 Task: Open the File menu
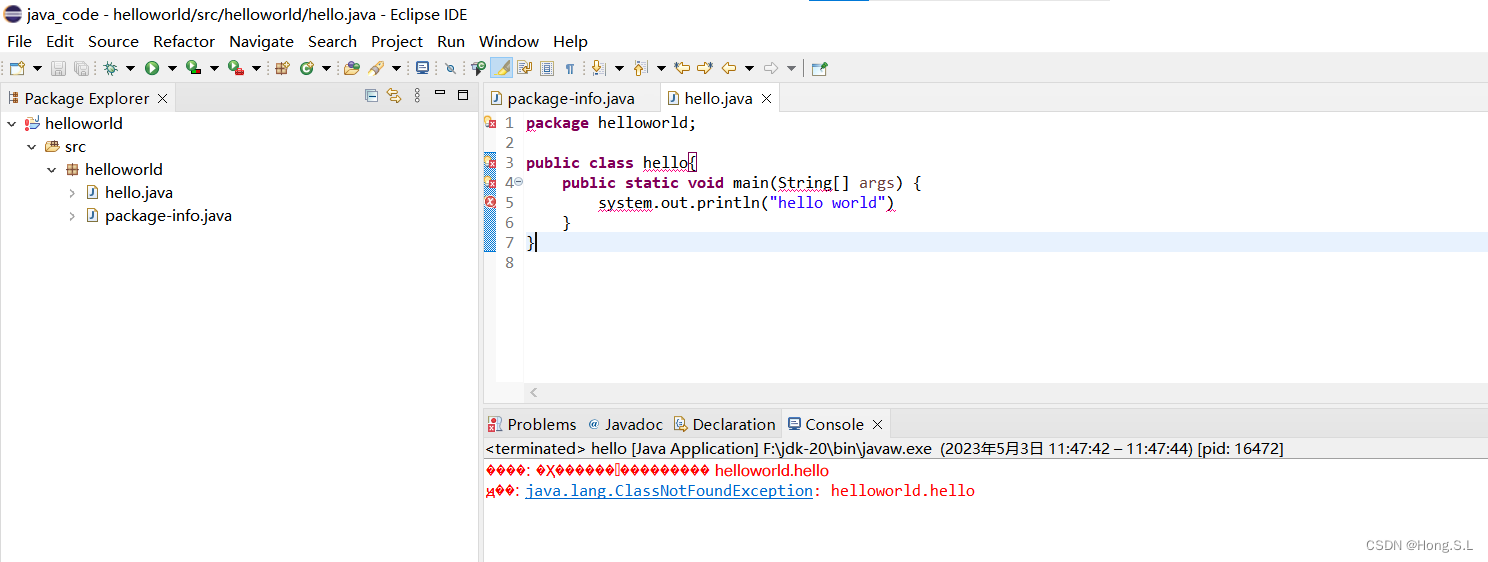(19, 42)
